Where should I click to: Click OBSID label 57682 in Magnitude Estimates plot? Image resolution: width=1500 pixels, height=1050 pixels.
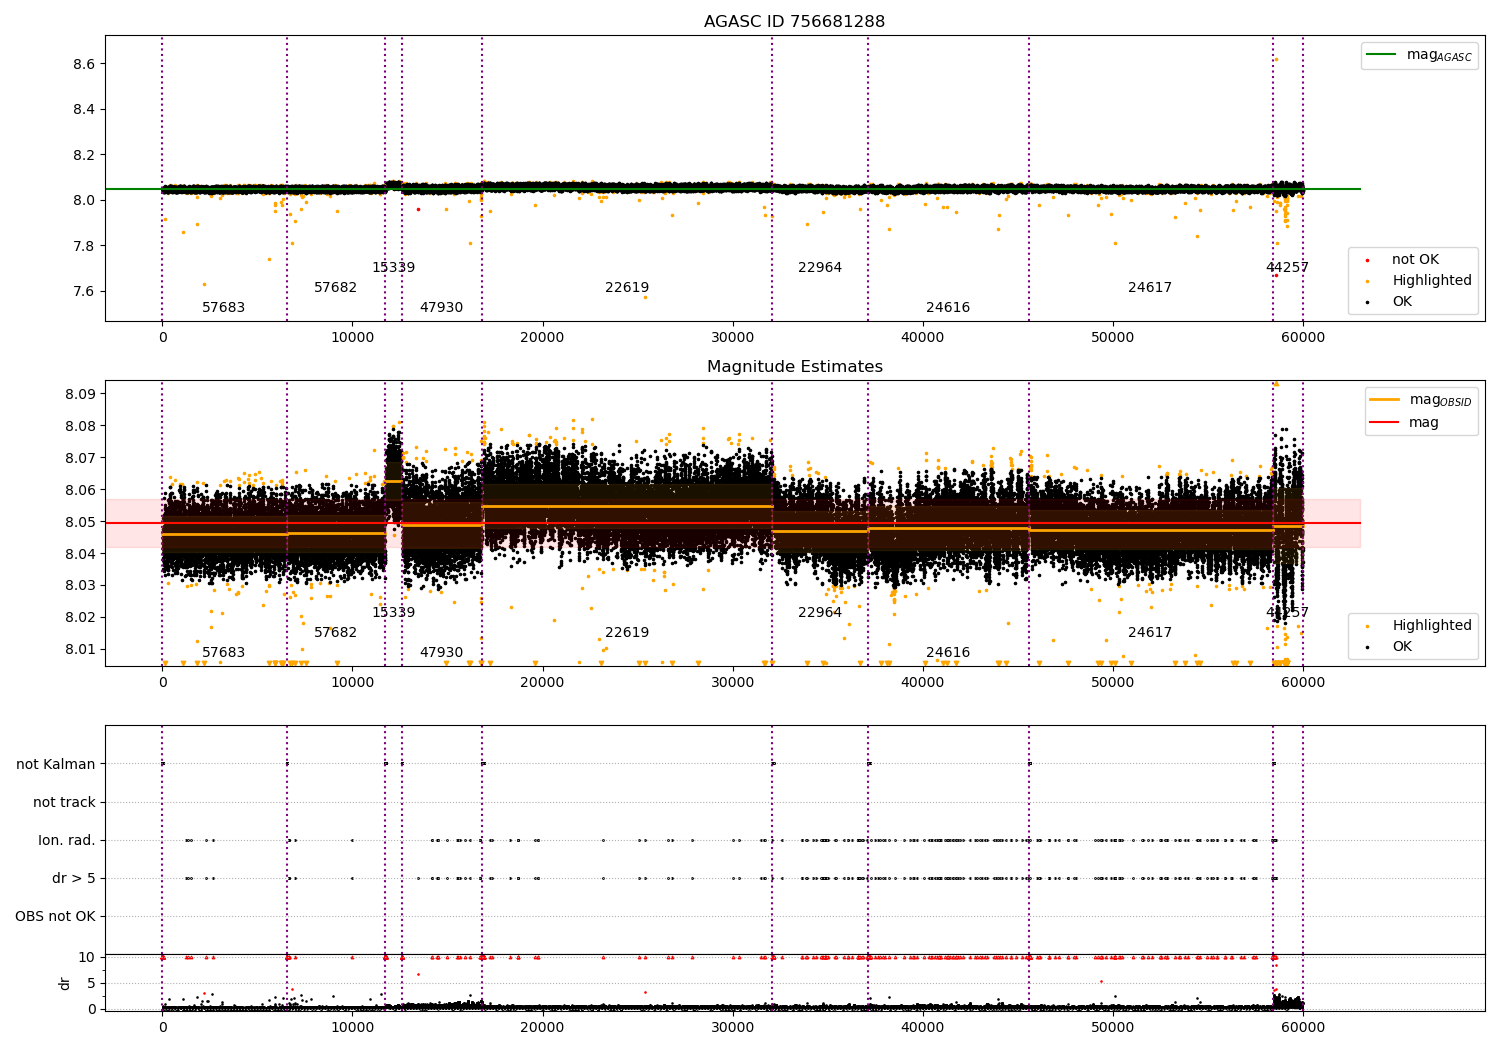coord(336,633)
